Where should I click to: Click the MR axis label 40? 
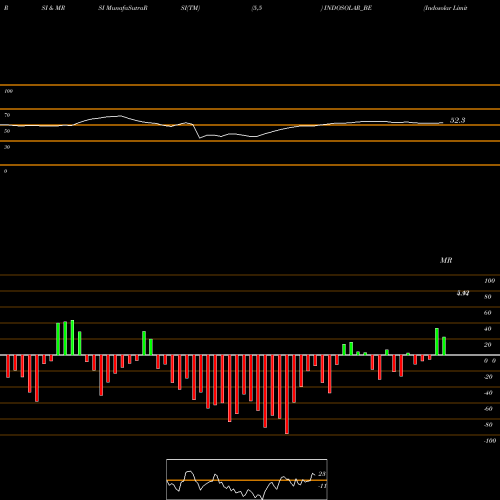pos(488,329)
